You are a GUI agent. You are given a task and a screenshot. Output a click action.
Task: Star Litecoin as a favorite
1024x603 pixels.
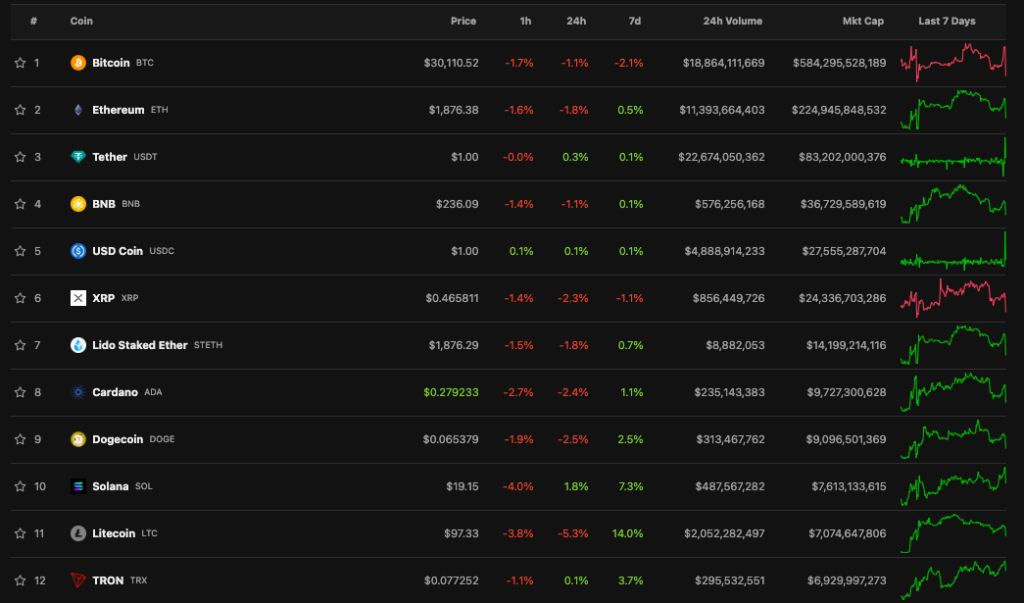coord(20,533)
